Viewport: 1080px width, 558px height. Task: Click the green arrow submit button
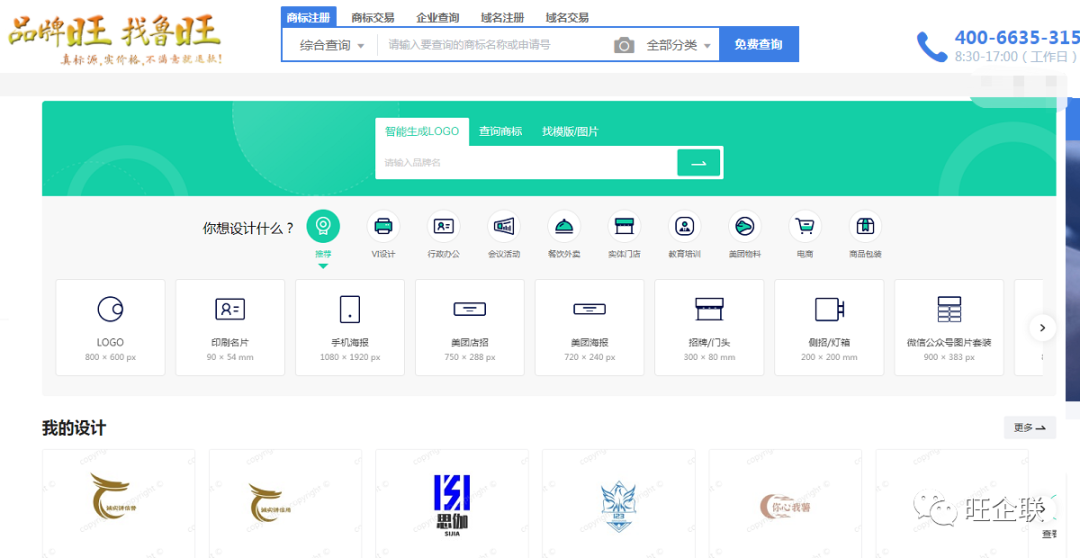(698, 163)
